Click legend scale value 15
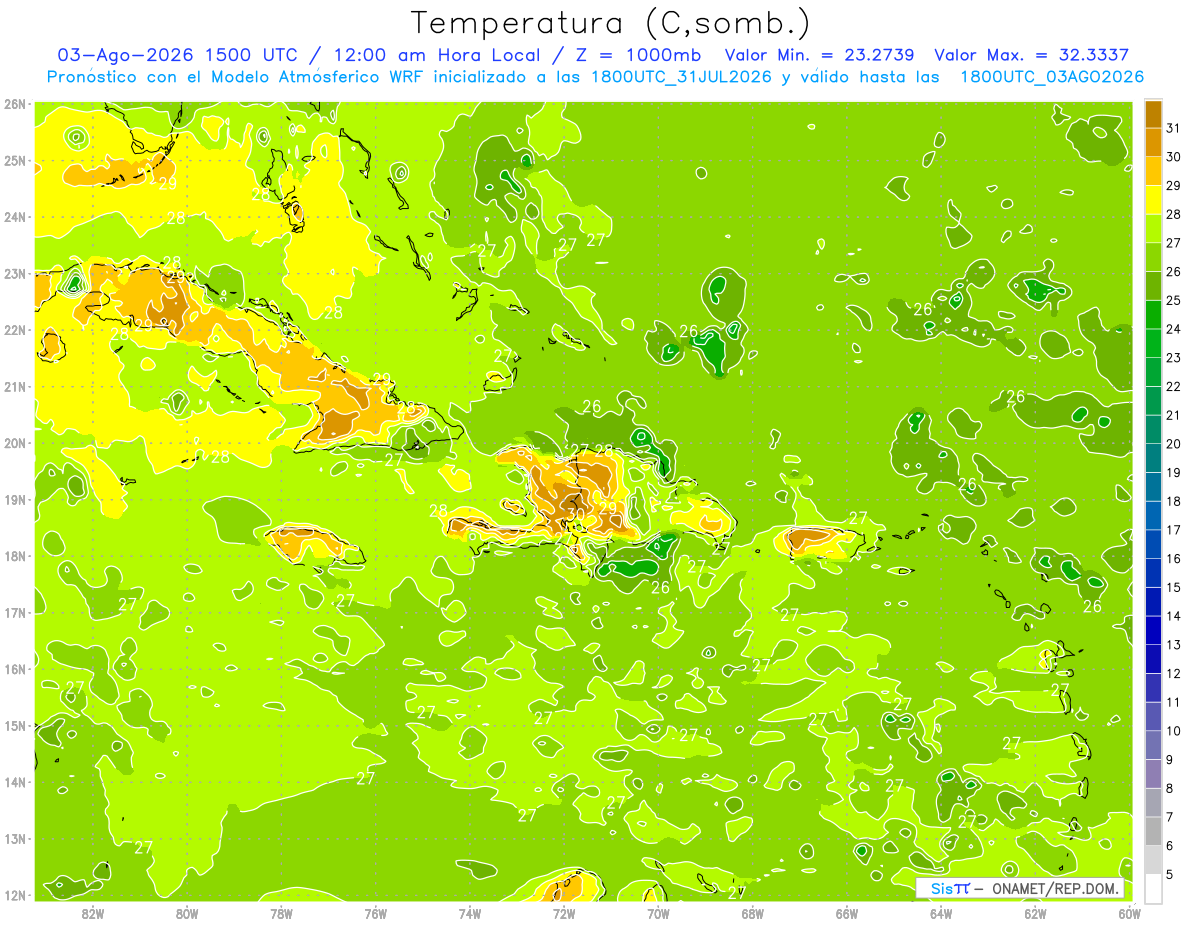 1173,587
